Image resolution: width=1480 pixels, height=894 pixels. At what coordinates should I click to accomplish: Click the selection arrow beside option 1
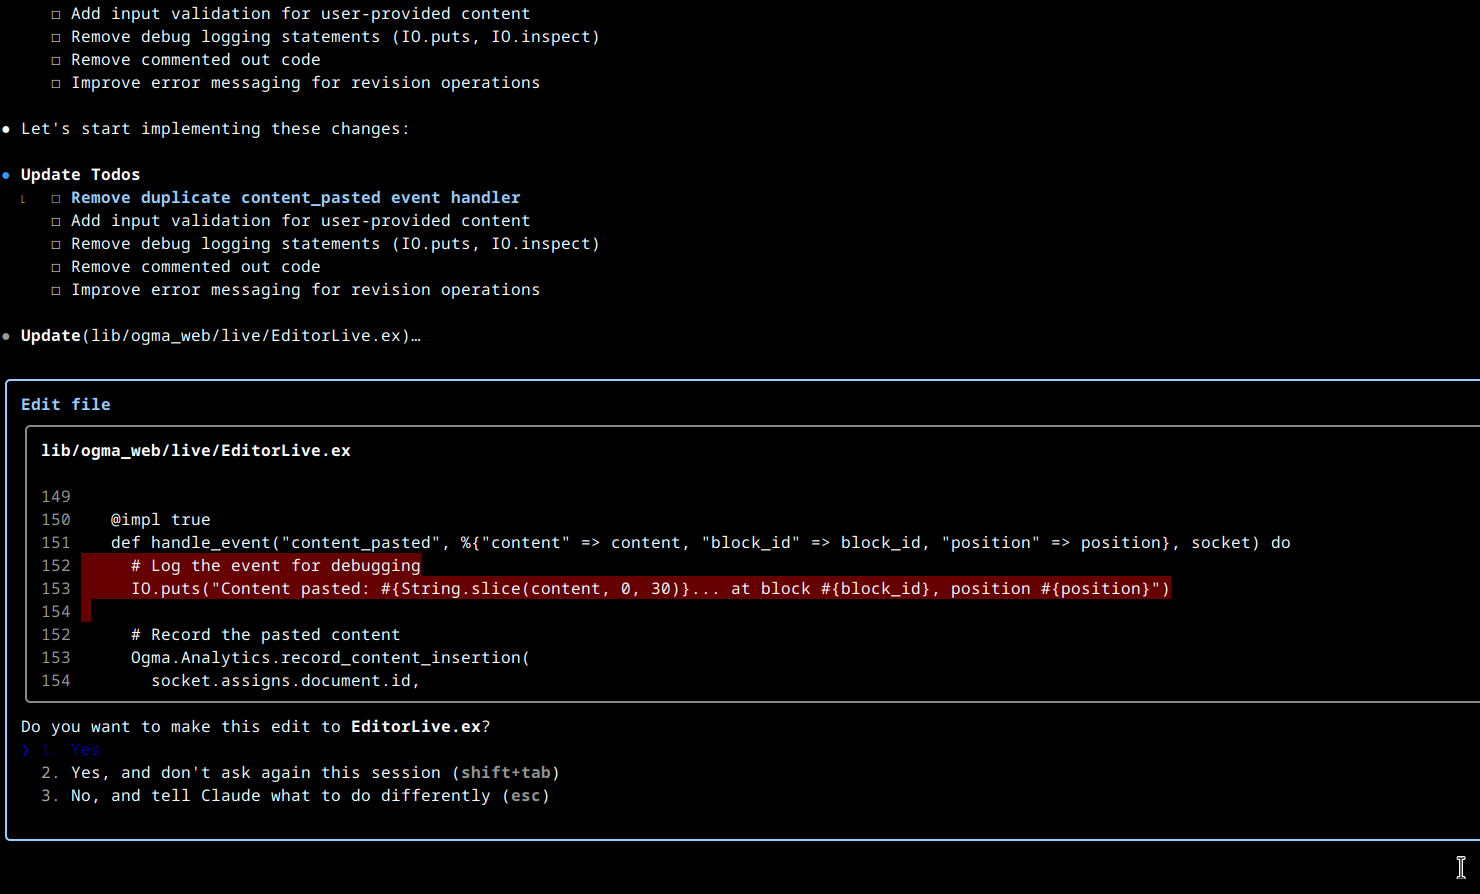click(x=26, y=750)
